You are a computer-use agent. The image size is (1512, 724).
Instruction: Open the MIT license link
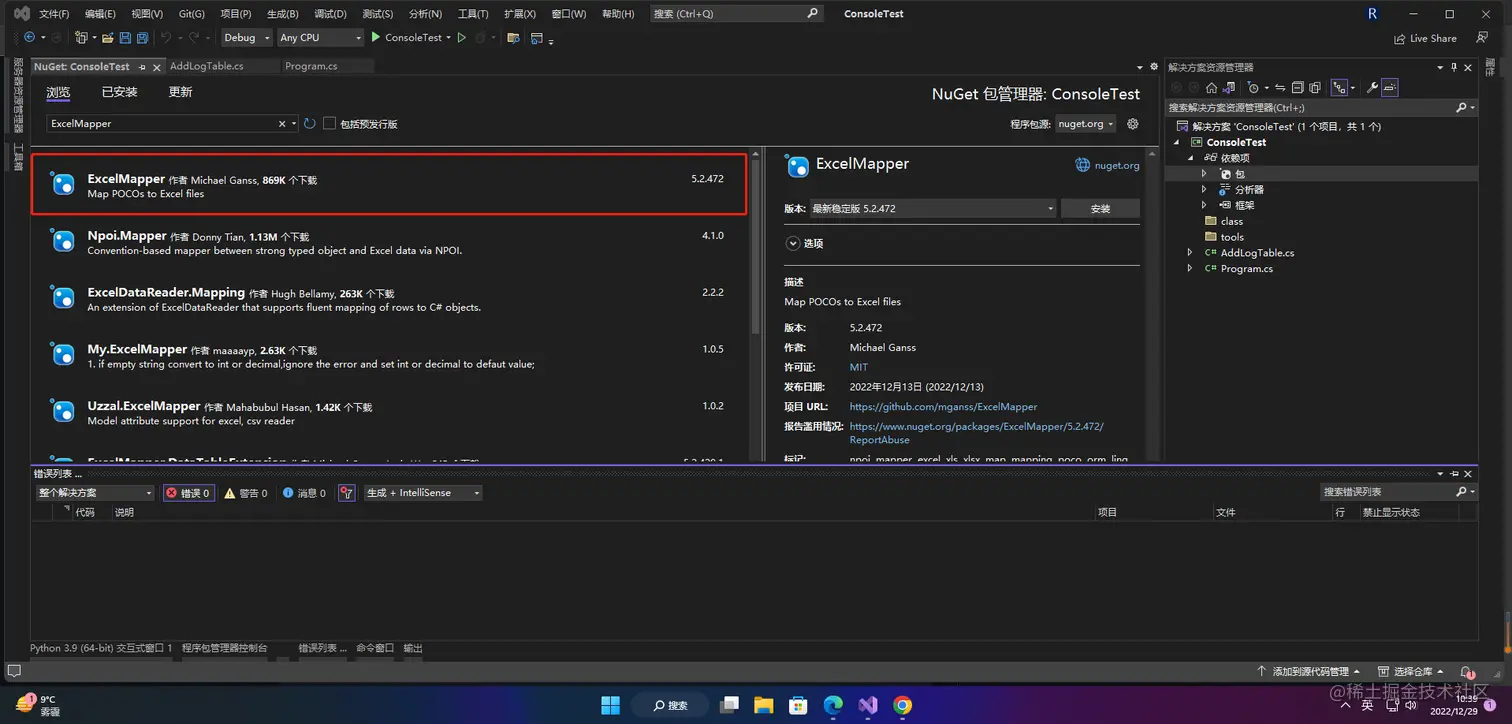(x=859, y=368)
